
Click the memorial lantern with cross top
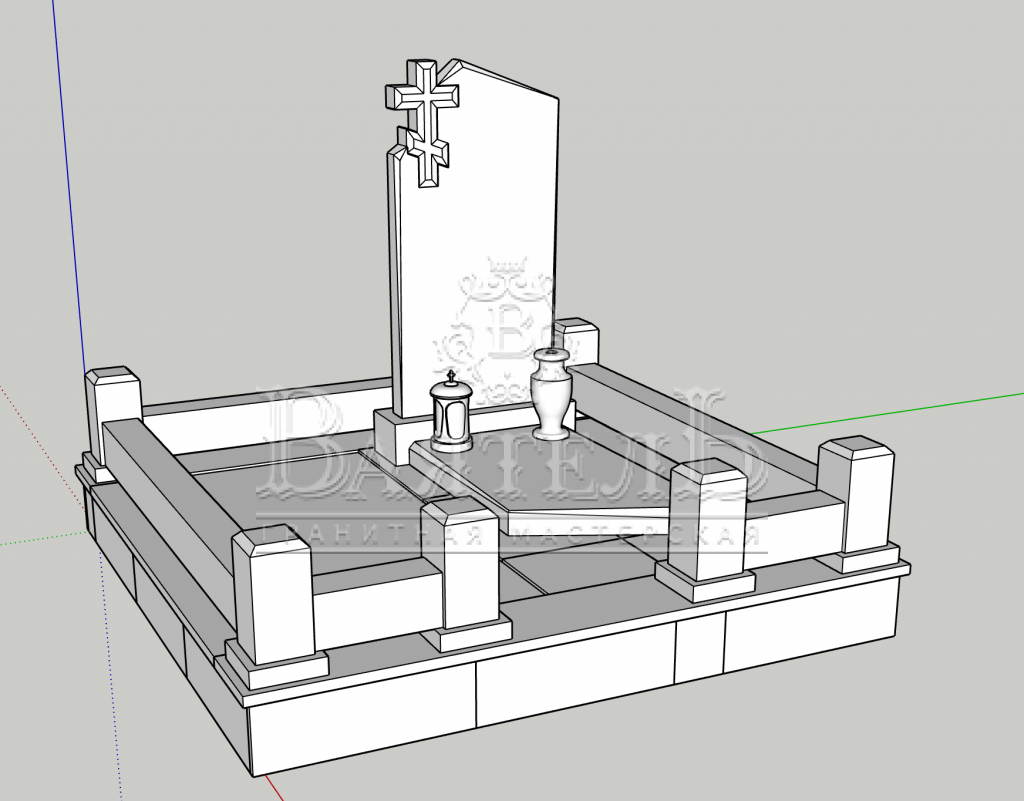point(450,412)
